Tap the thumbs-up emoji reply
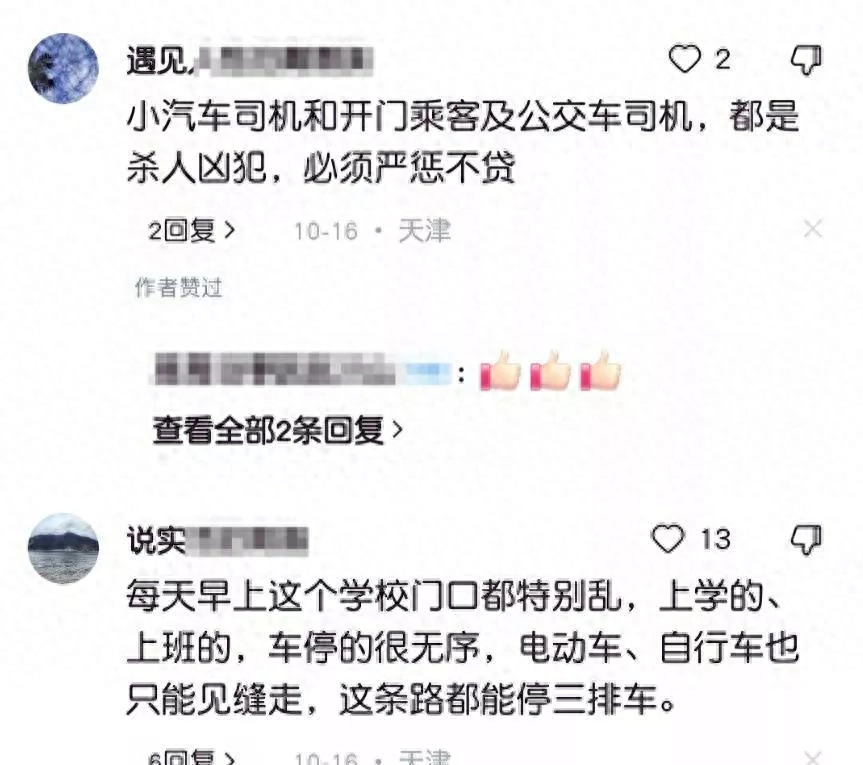863x765 pixels. (x=550, y=370)
